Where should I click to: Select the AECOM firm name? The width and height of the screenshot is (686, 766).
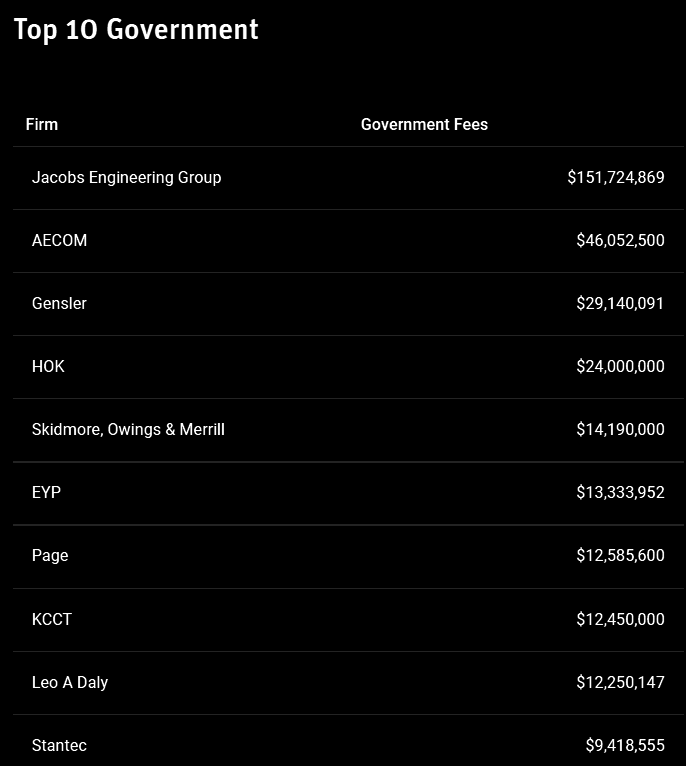[59, 240]
